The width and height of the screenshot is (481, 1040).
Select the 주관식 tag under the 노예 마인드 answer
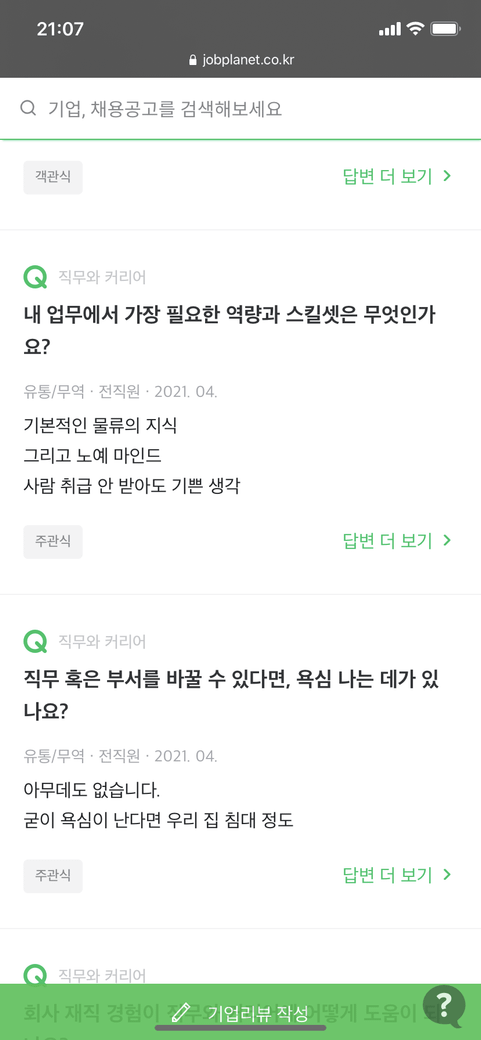(53, 541)
